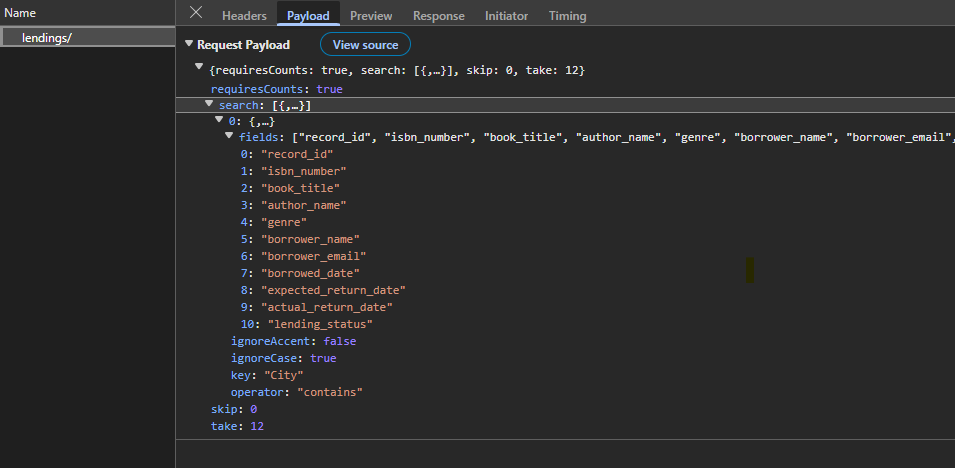The height and width of the screenshot is (468, 955).
Task: Click the Request Payload heading text
Action: click(x=244, y=44)
